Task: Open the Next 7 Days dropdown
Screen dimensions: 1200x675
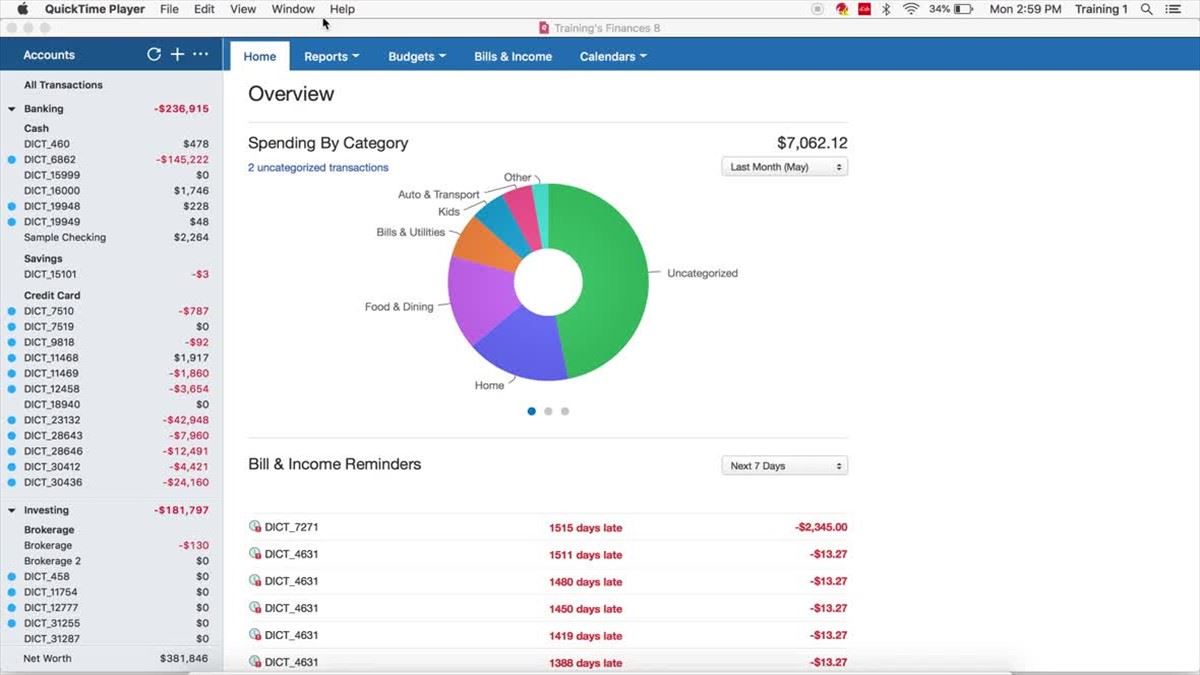Action: coord(784,466)
